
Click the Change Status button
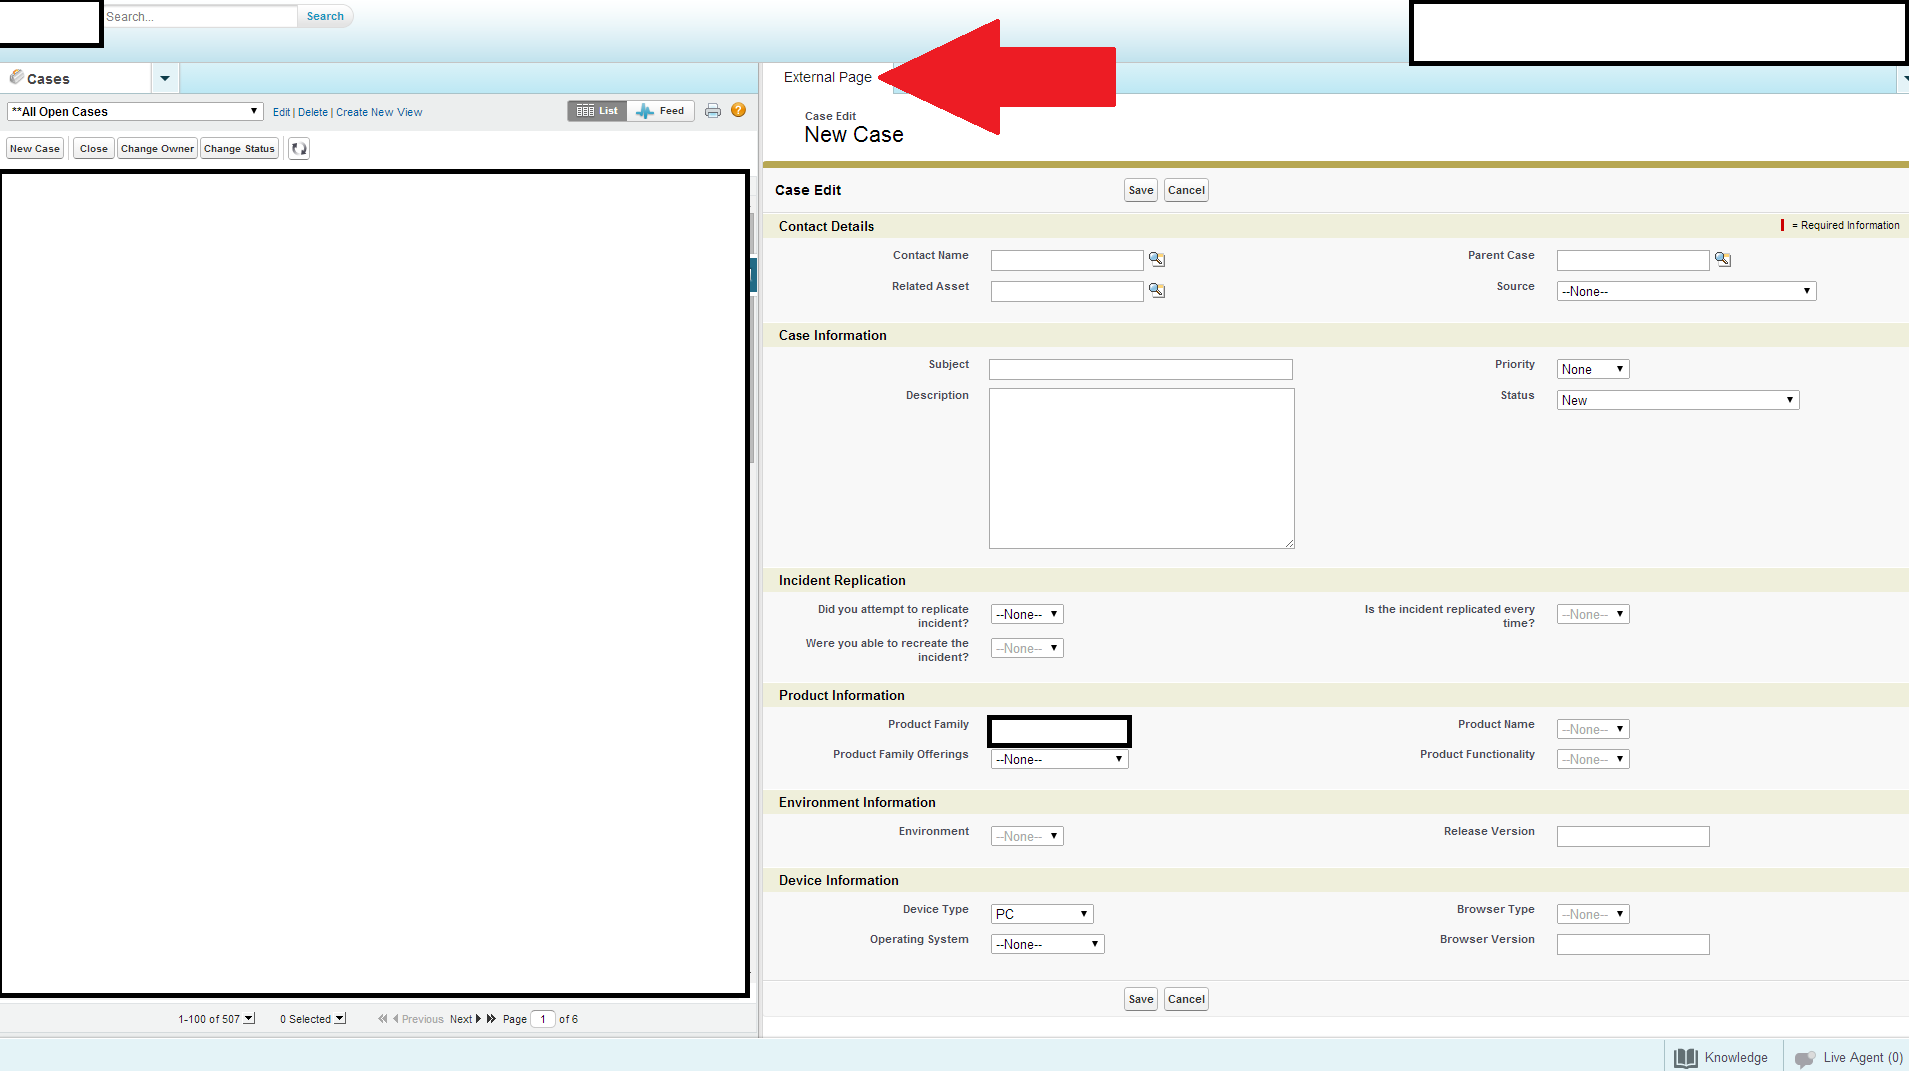(x=239, y=149)
